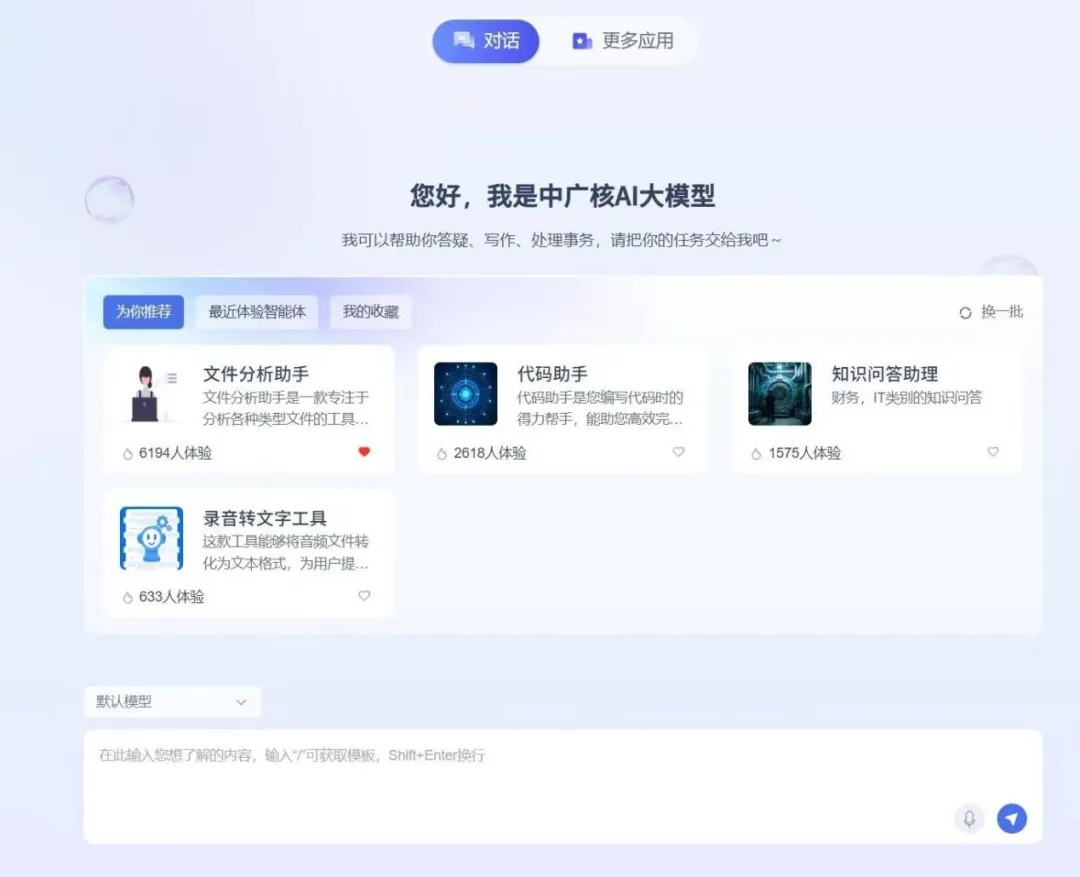This screenshot has height=877, width=1080.
Task: Select the 为你推荐 tab
Action: (x=143, y=312)
